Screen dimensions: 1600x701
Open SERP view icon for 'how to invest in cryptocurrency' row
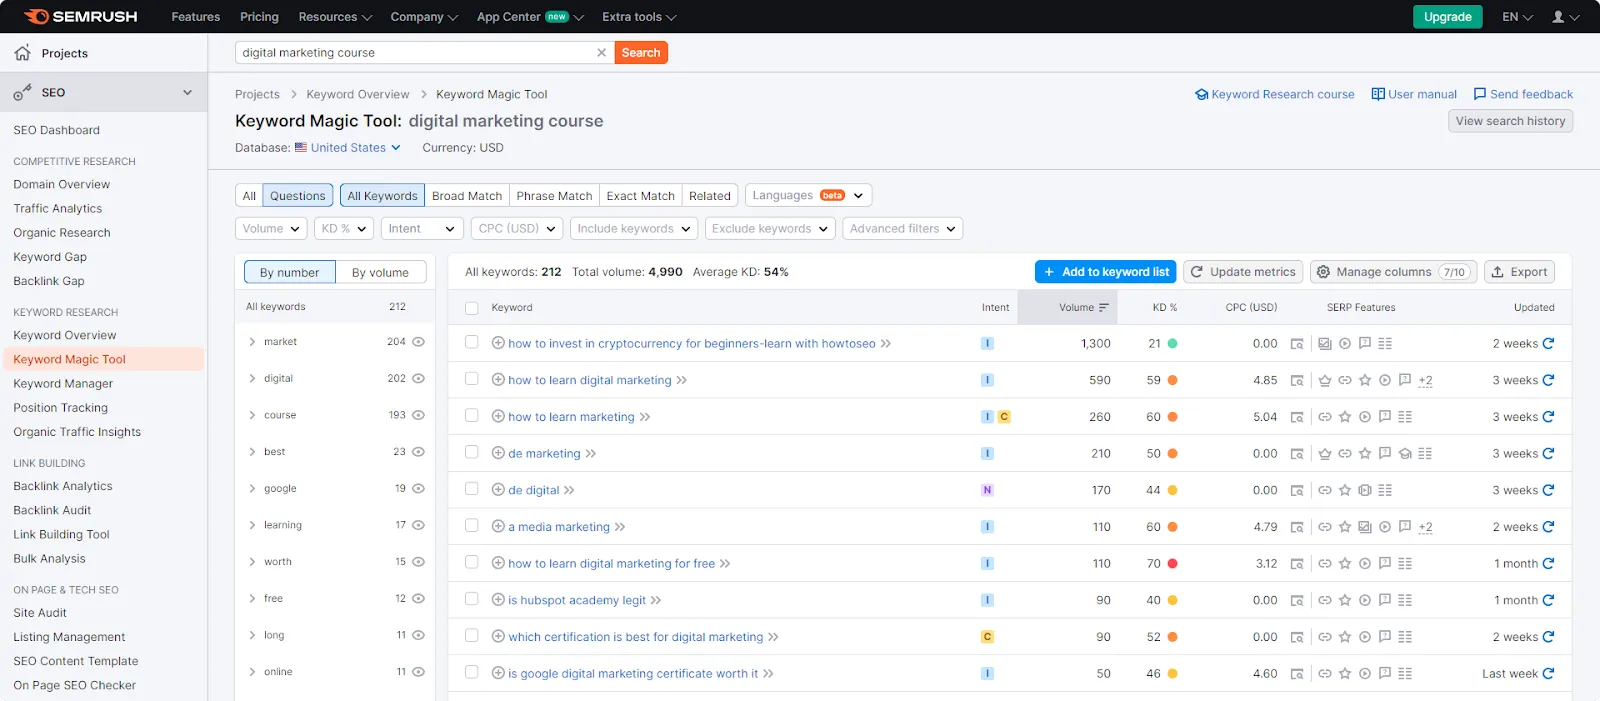tap(1297, 344)
